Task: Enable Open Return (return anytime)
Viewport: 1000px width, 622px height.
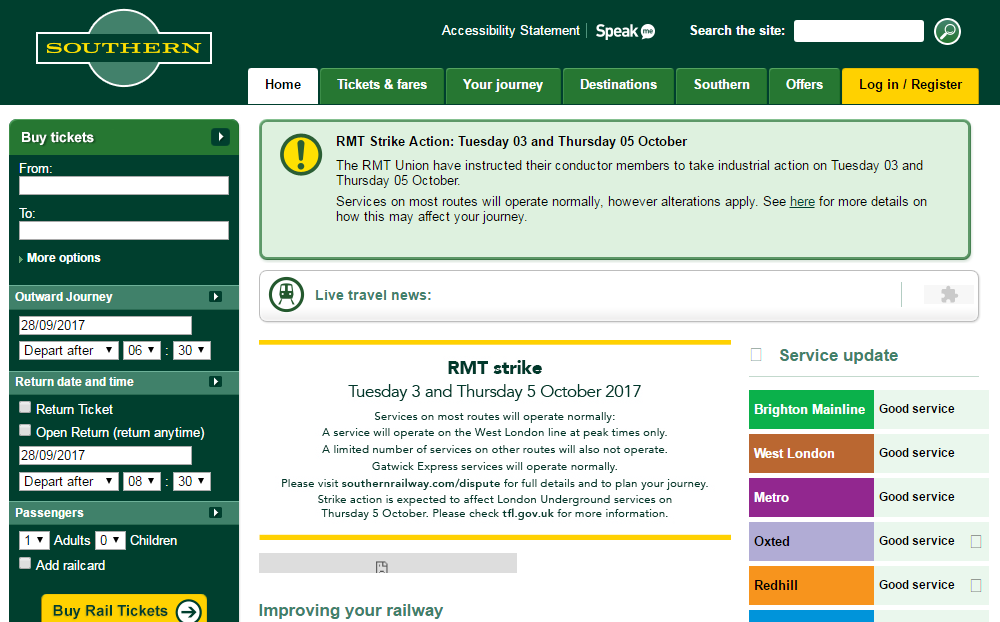Action: (x=25, y=430)
